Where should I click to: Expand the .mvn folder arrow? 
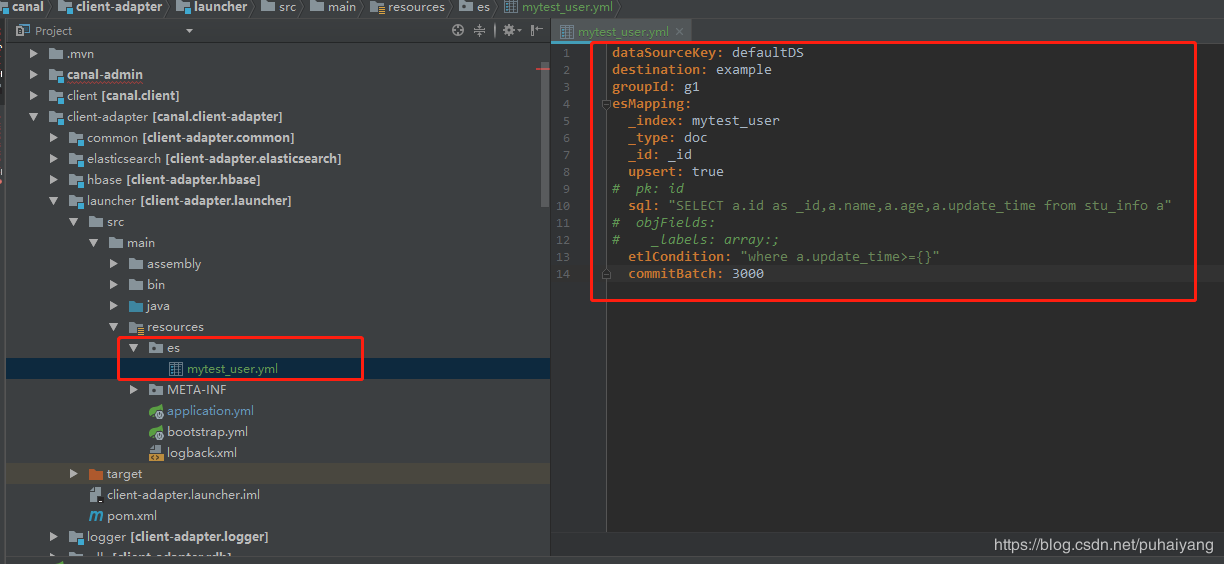[34, 54]
